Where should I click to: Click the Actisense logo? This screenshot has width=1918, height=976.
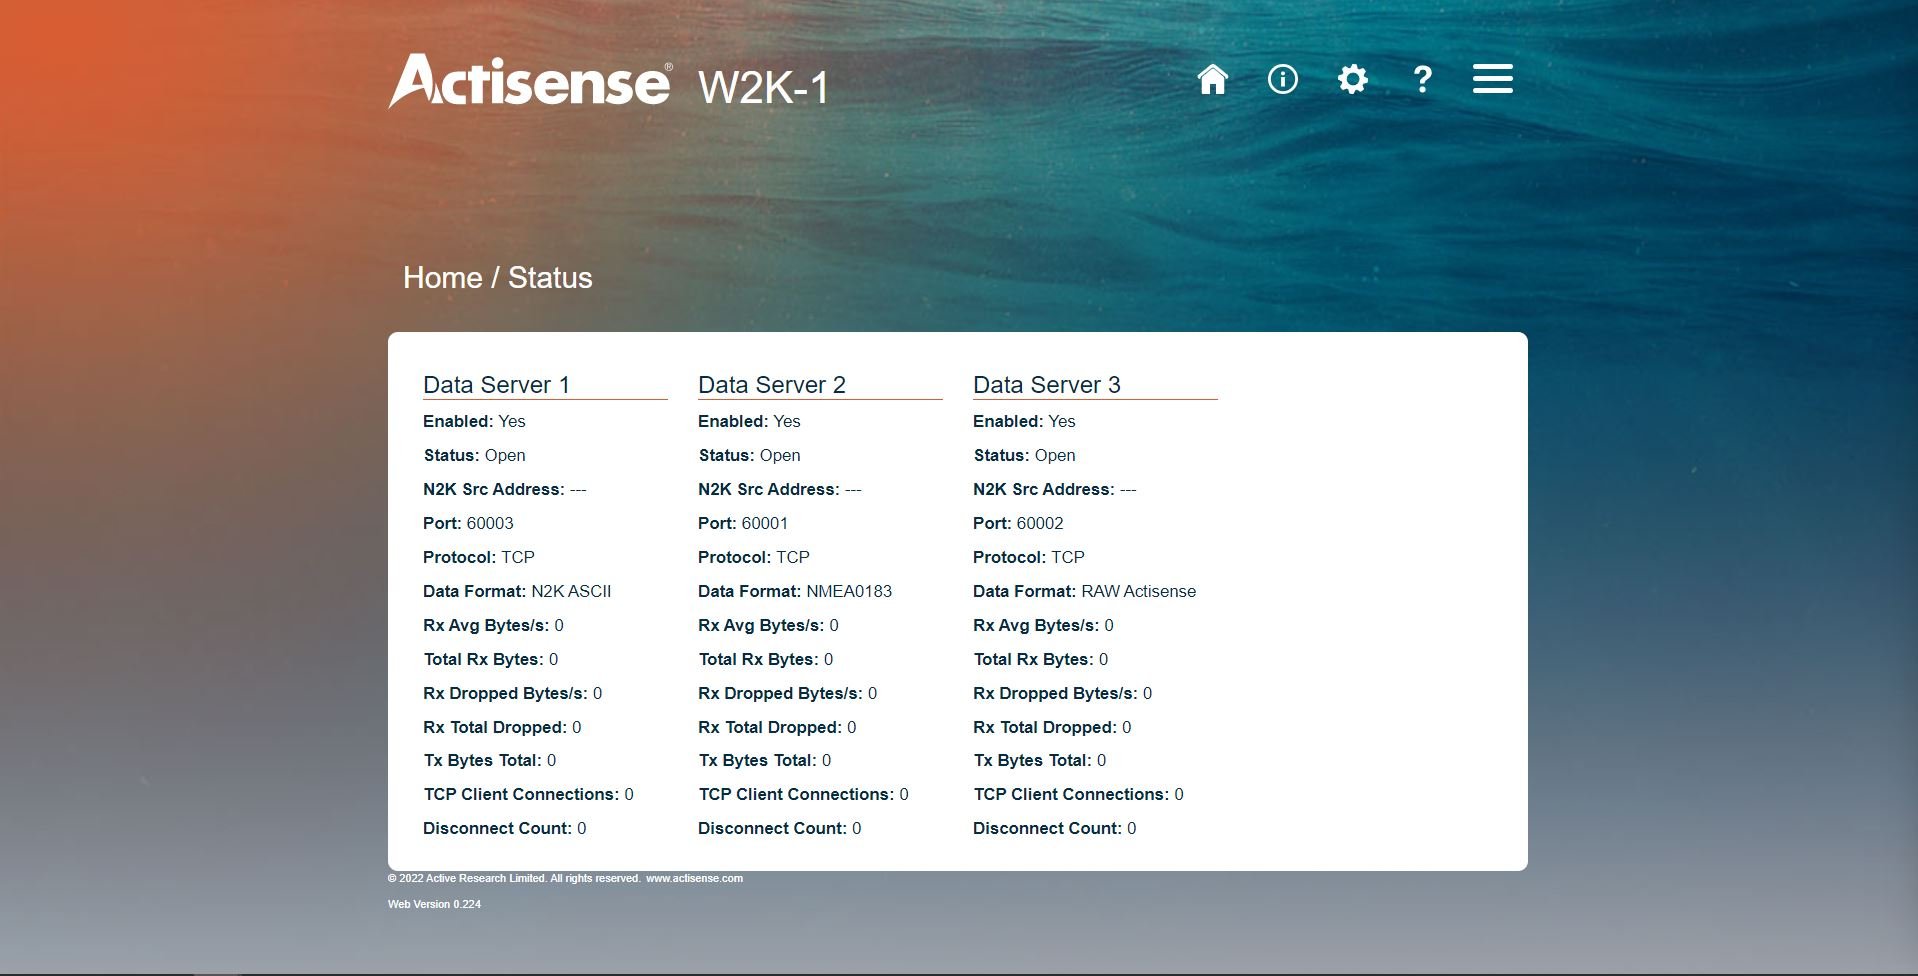pyautogui.click(x=530, y=81)
